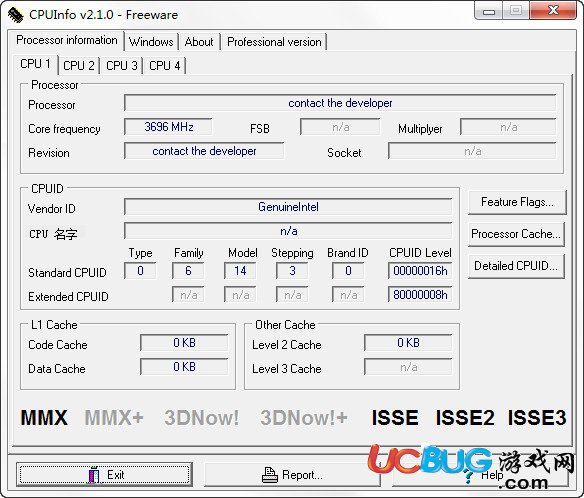Image resolution: width=584 pixels, height=498 pixels.
Task: Maximize the CPUInfo window
Action: pyautogui.click(x=515, y=11)
